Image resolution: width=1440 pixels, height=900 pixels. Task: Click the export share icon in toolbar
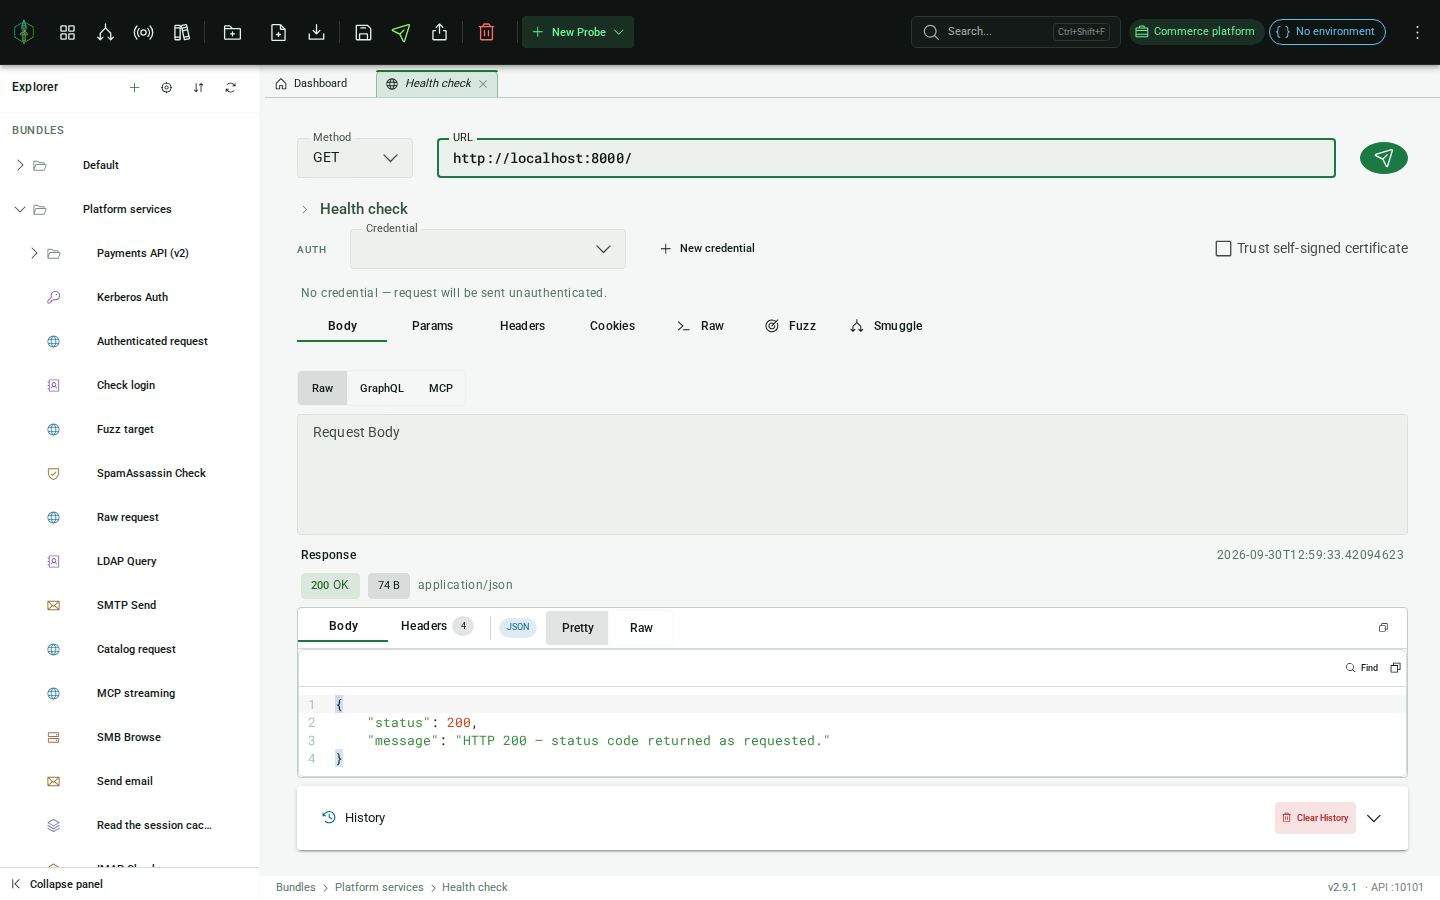[439, 32]
